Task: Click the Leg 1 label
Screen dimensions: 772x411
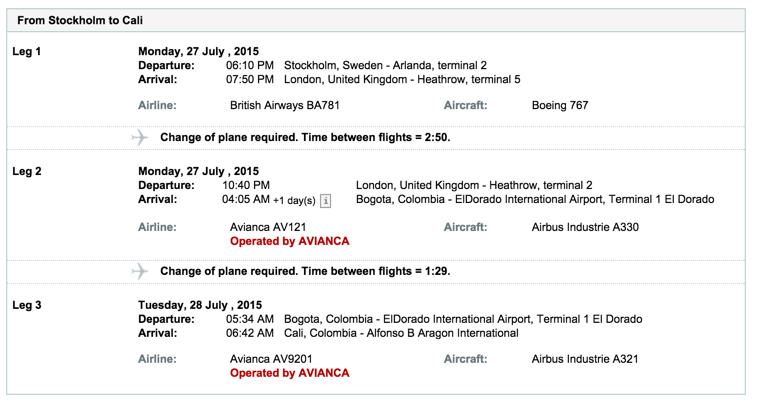Action: point(27,50)
